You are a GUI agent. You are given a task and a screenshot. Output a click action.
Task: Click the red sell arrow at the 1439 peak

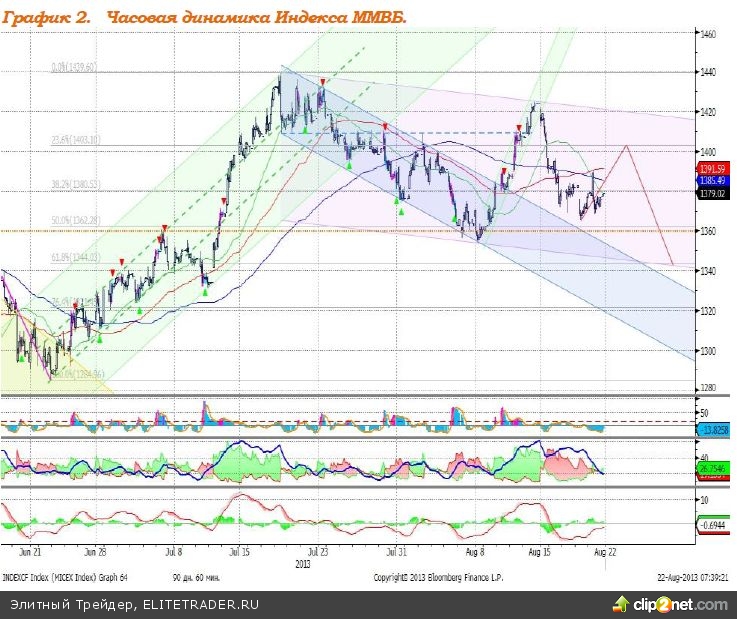(322, 82)
